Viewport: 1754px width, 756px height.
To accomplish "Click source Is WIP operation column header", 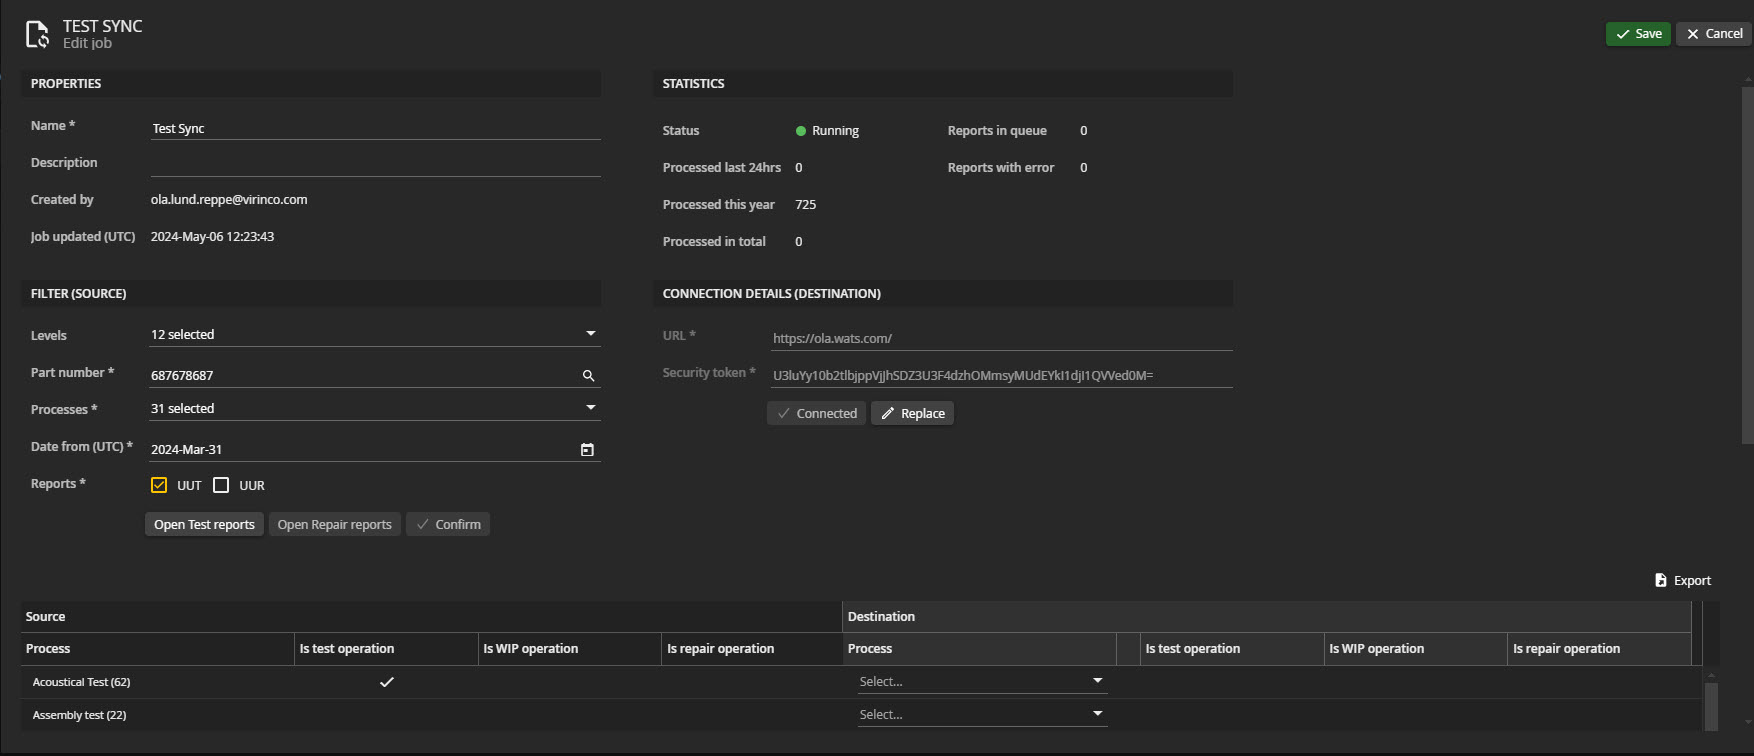I will (530, 649).
